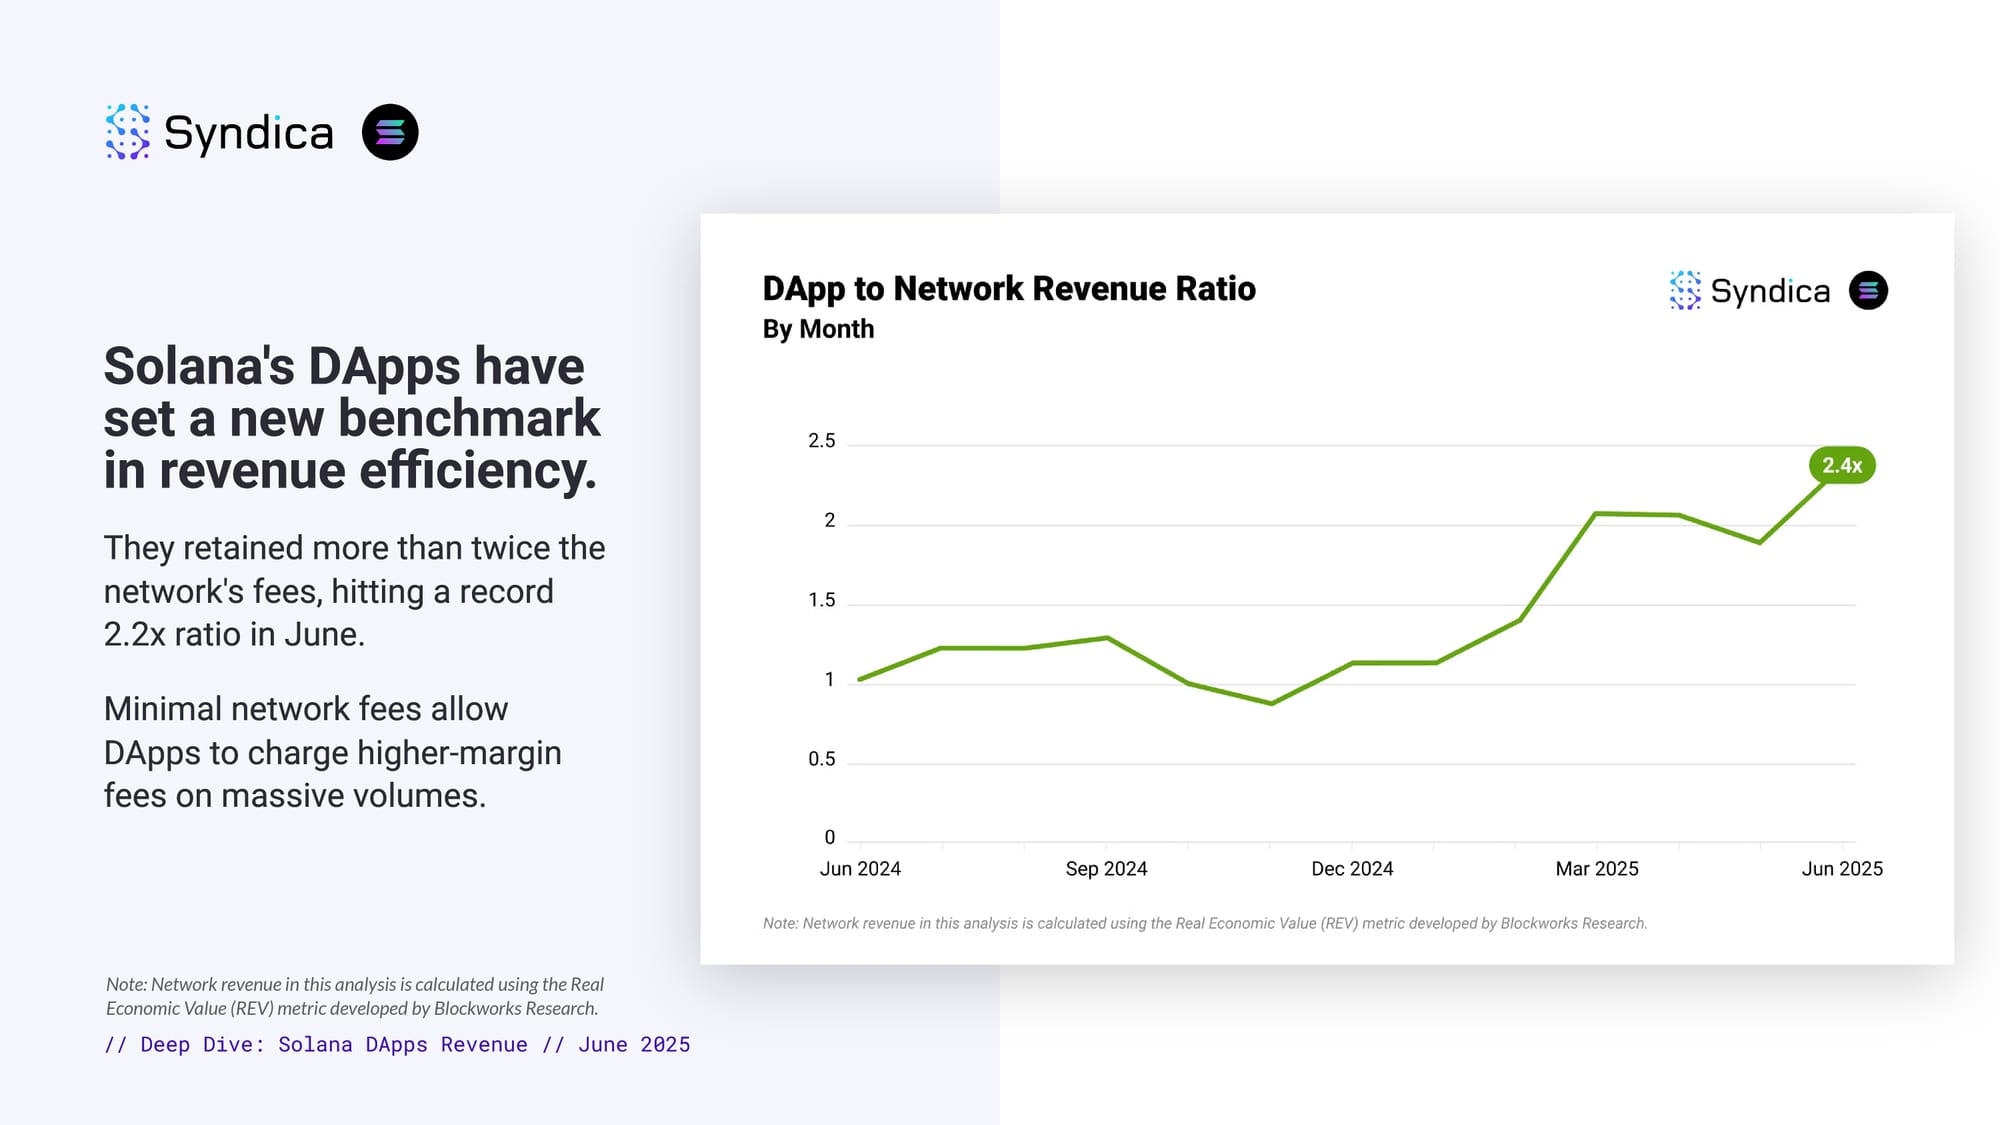Viewport: 2000px width, 1125px height.
Task: Click the paragraph mentioning record 2.2x ratio
Action: [x=354, y=591]
